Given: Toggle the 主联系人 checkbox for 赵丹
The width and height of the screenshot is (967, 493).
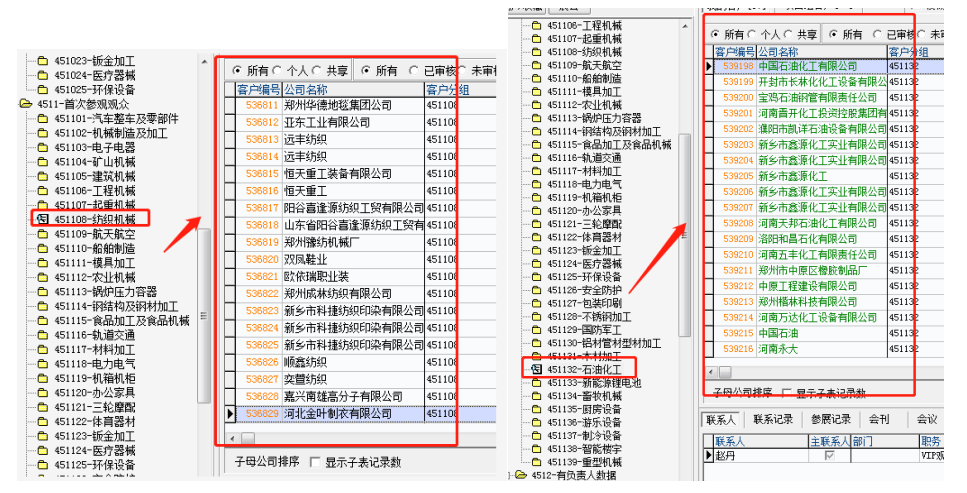Looking at the screenshot, I should tap(829, 456).
